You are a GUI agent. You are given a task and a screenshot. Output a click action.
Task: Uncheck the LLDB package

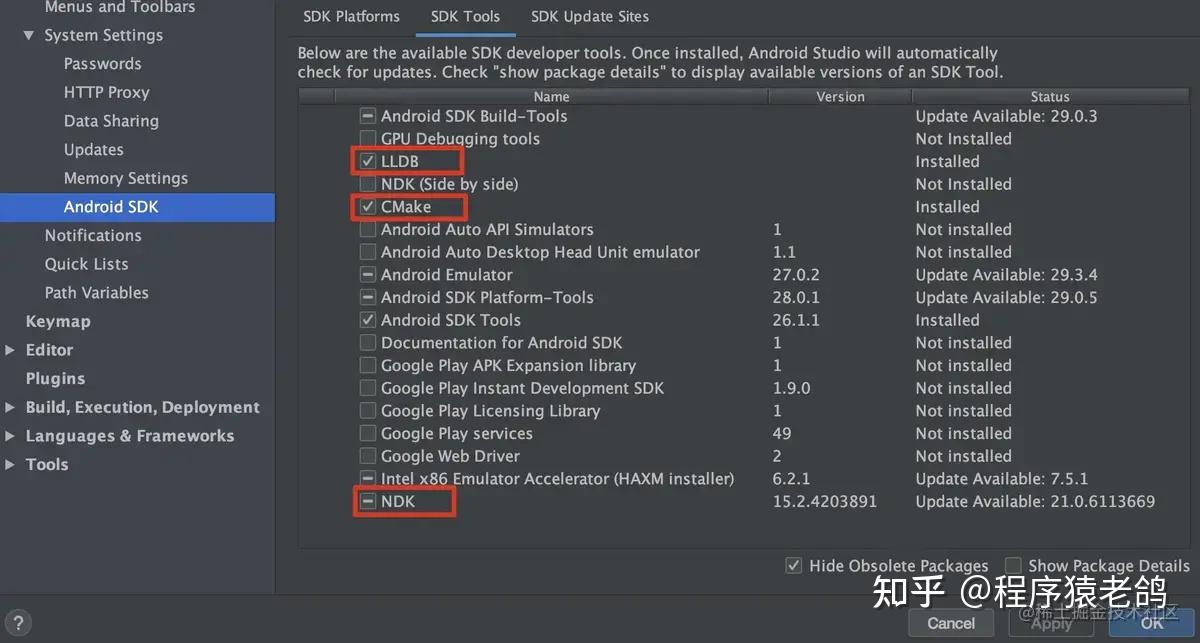pyautogui.click(x=369, y=161)
